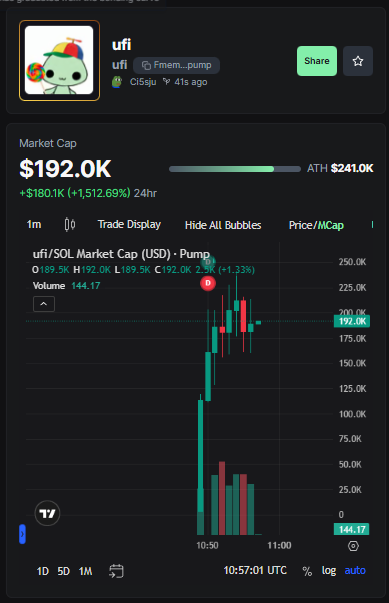The image size is (389, 603).
Task: Open the 1m interval selector
Action: coord(34,224)
